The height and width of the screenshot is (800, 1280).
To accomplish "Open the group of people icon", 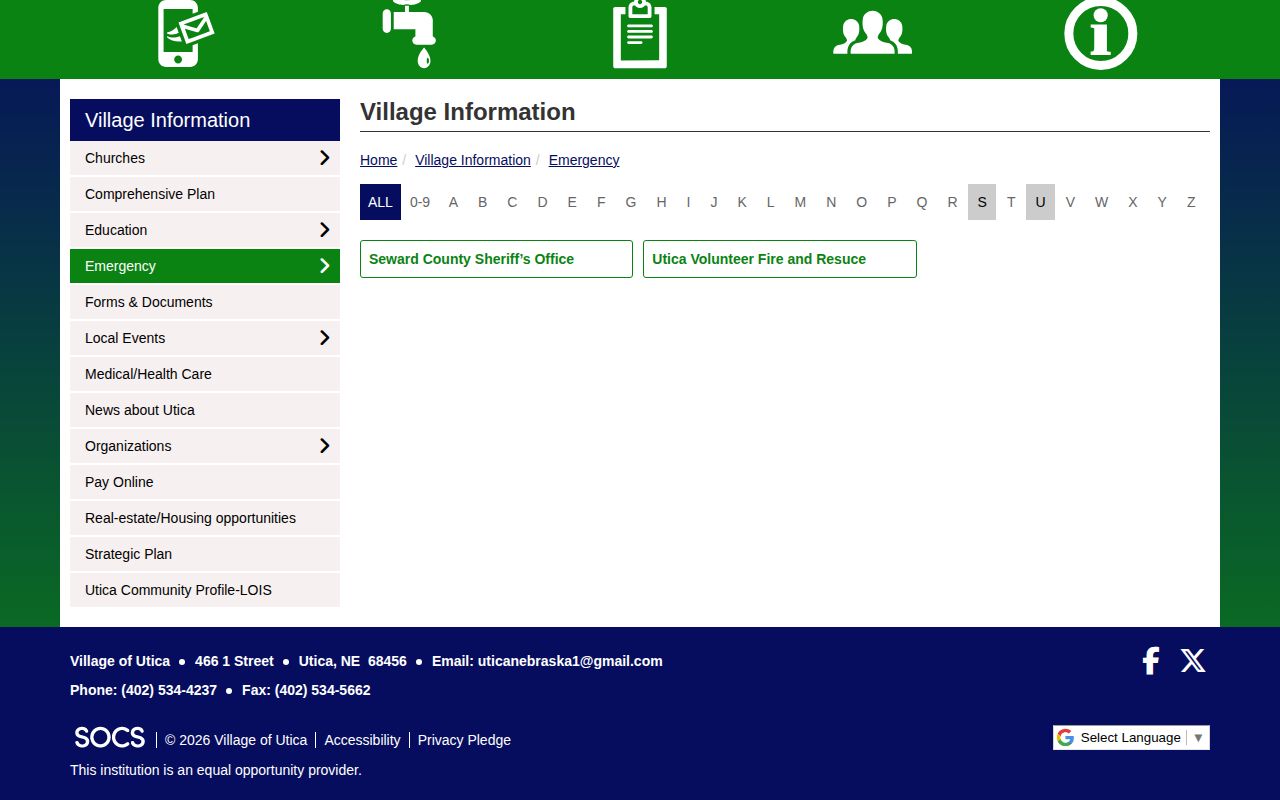I will point(872,33).
